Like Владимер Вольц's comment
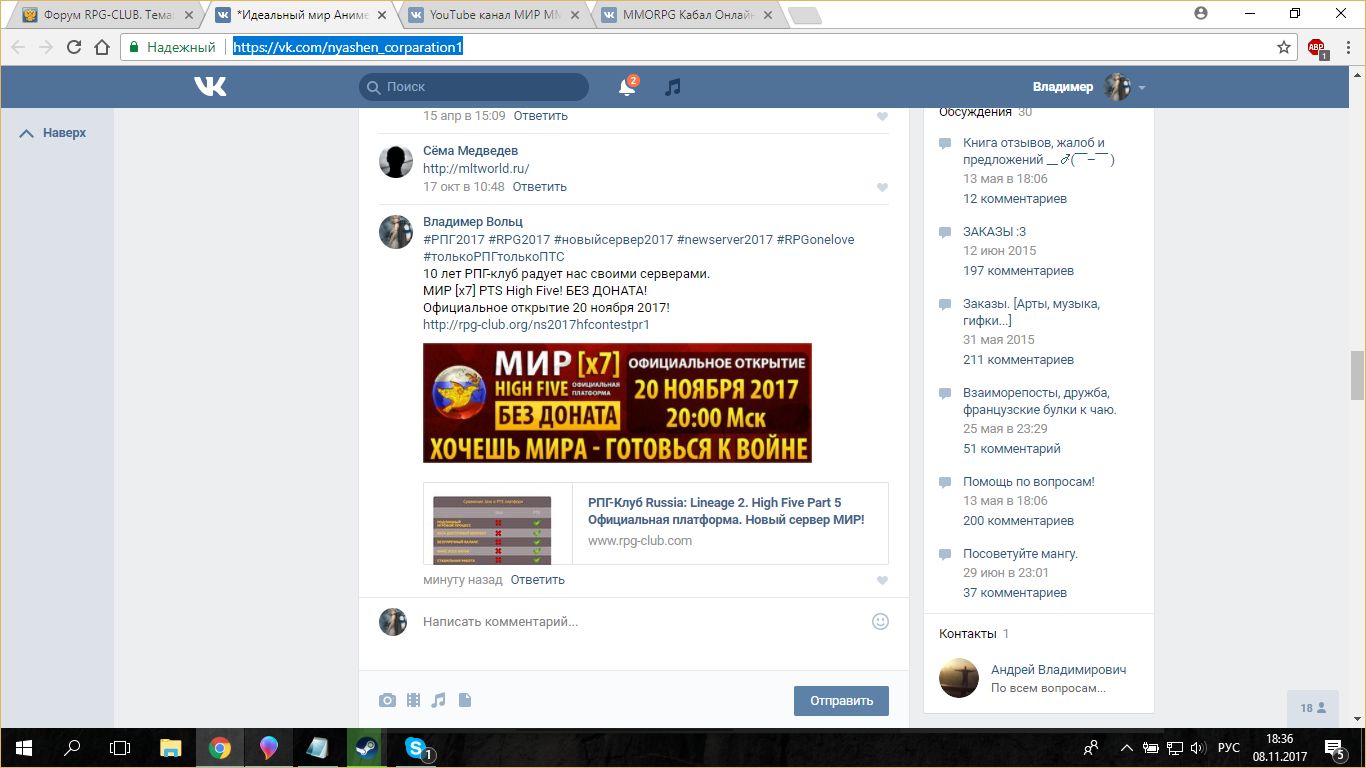 881,581
